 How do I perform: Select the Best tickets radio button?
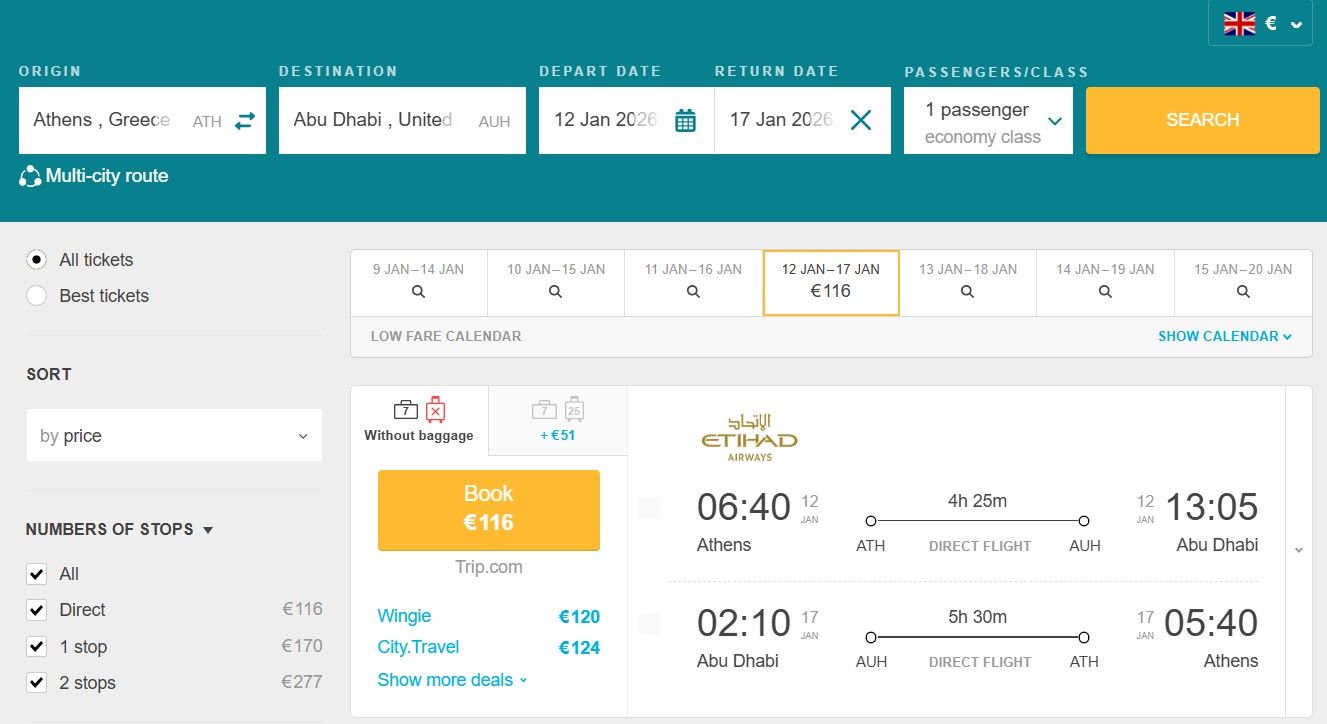coord(36,296)
